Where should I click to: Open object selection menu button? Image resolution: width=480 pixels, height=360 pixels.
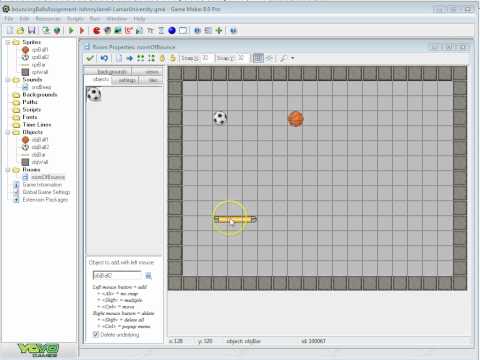click(148, 276)
